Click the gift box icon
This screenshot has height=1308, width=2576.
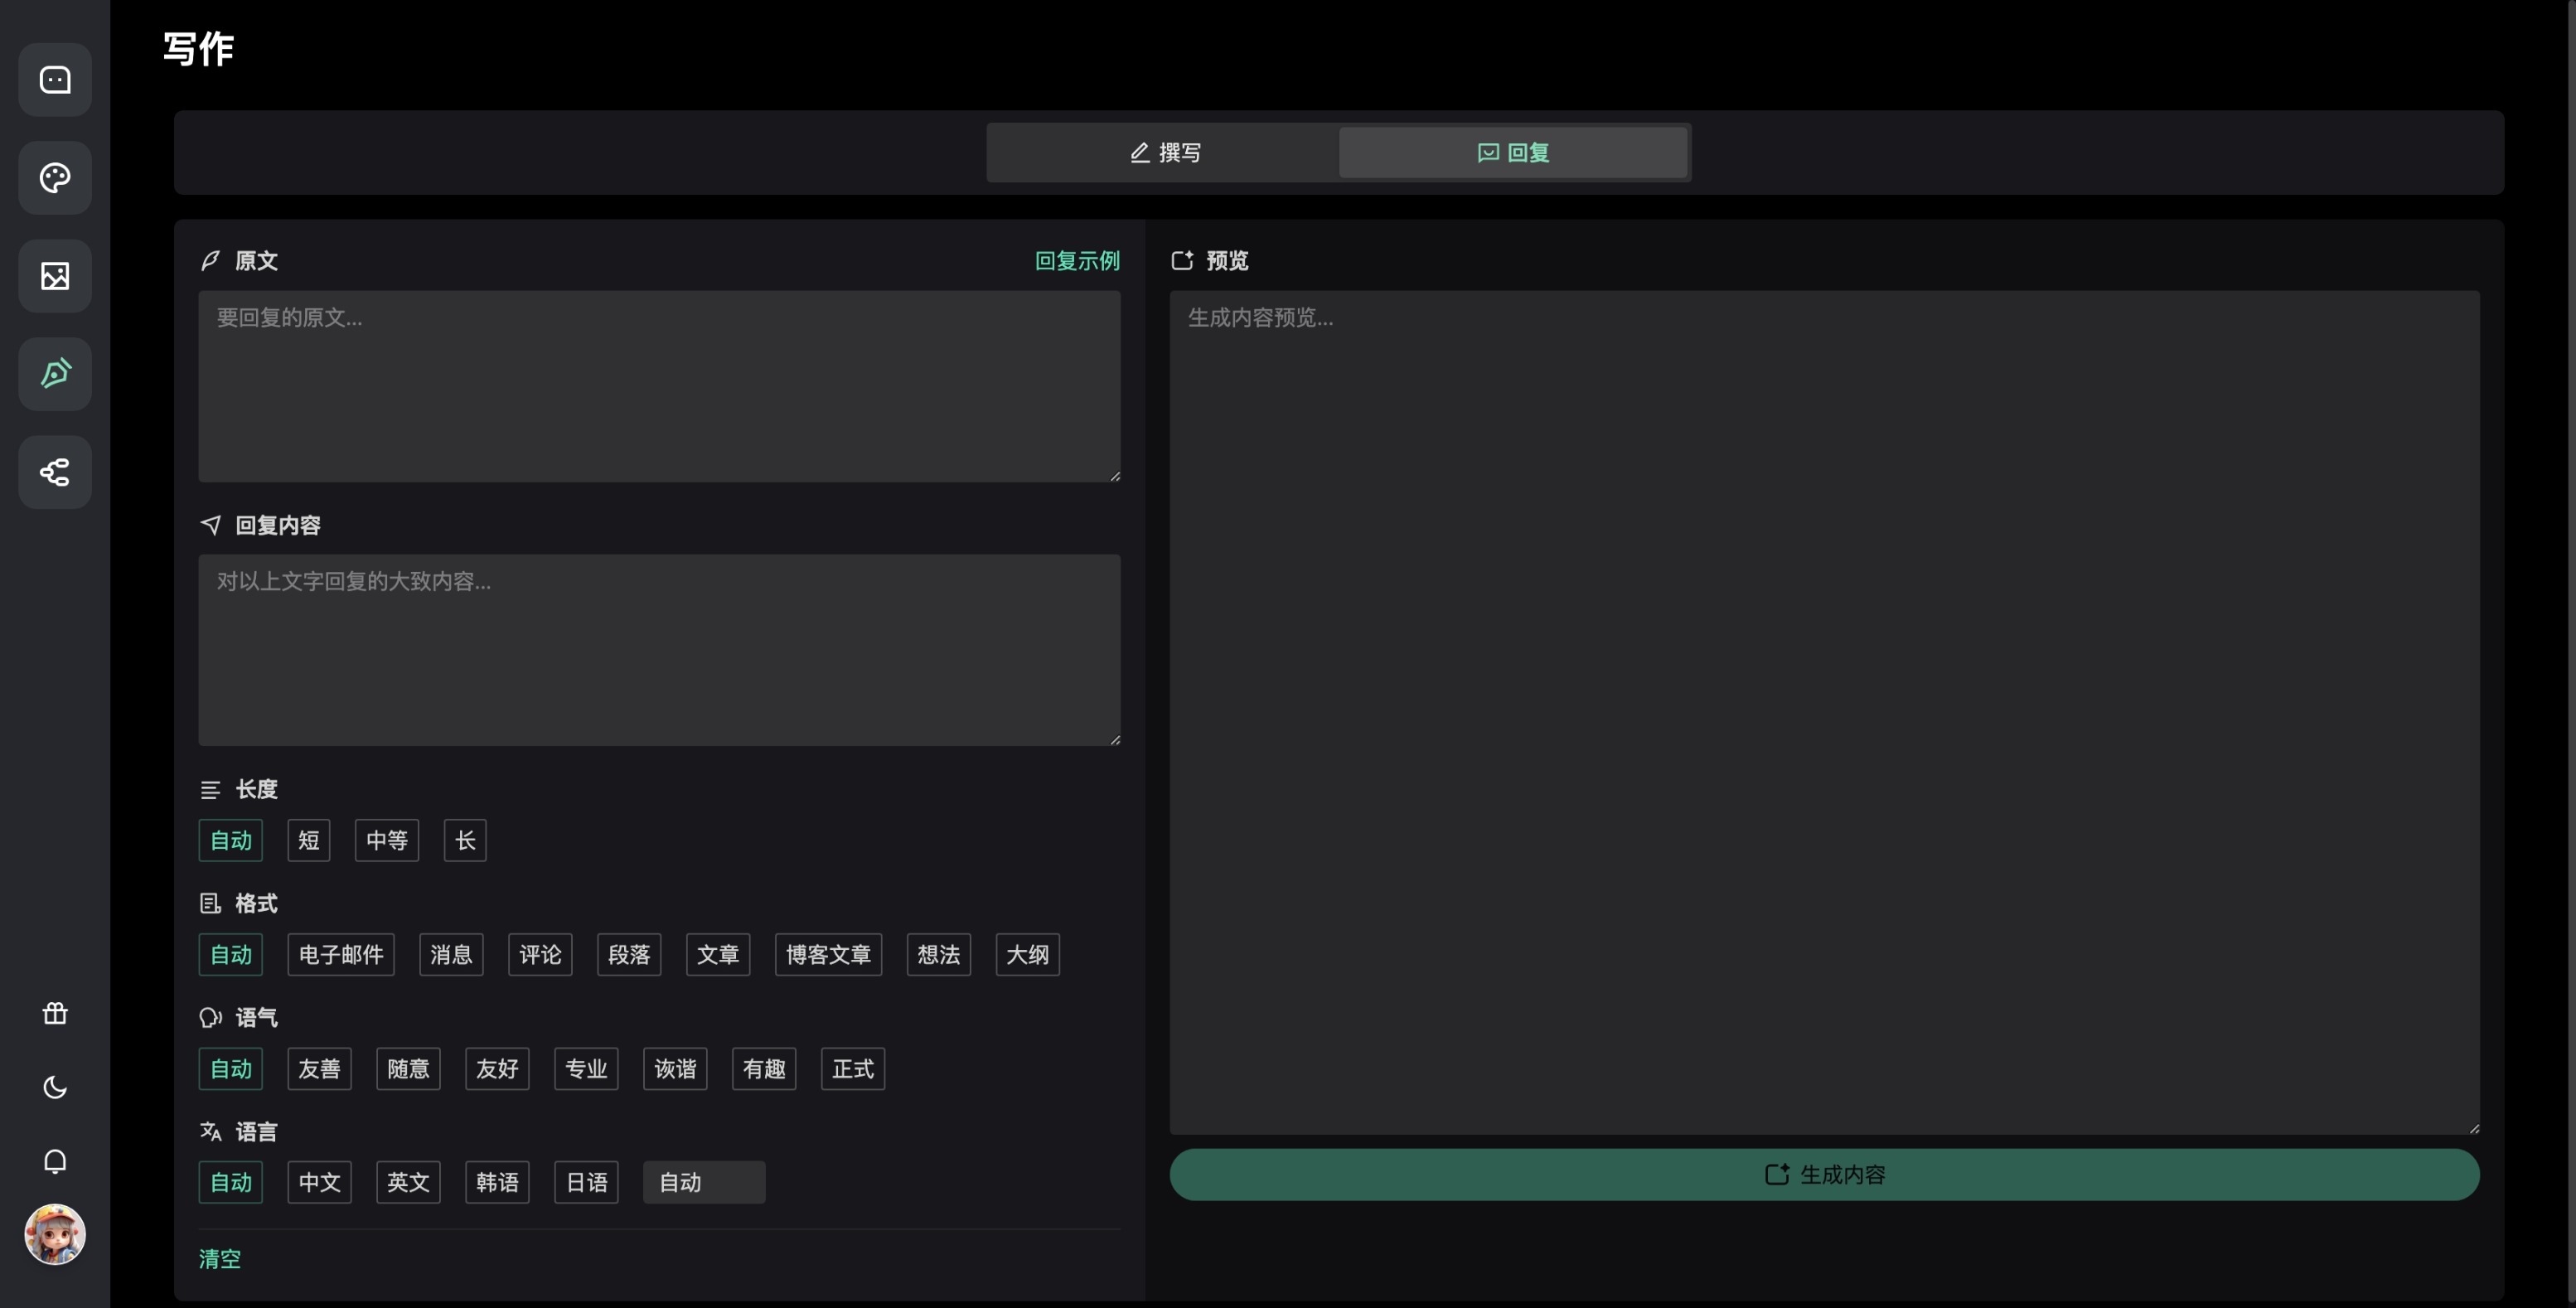click(55, 1014)
